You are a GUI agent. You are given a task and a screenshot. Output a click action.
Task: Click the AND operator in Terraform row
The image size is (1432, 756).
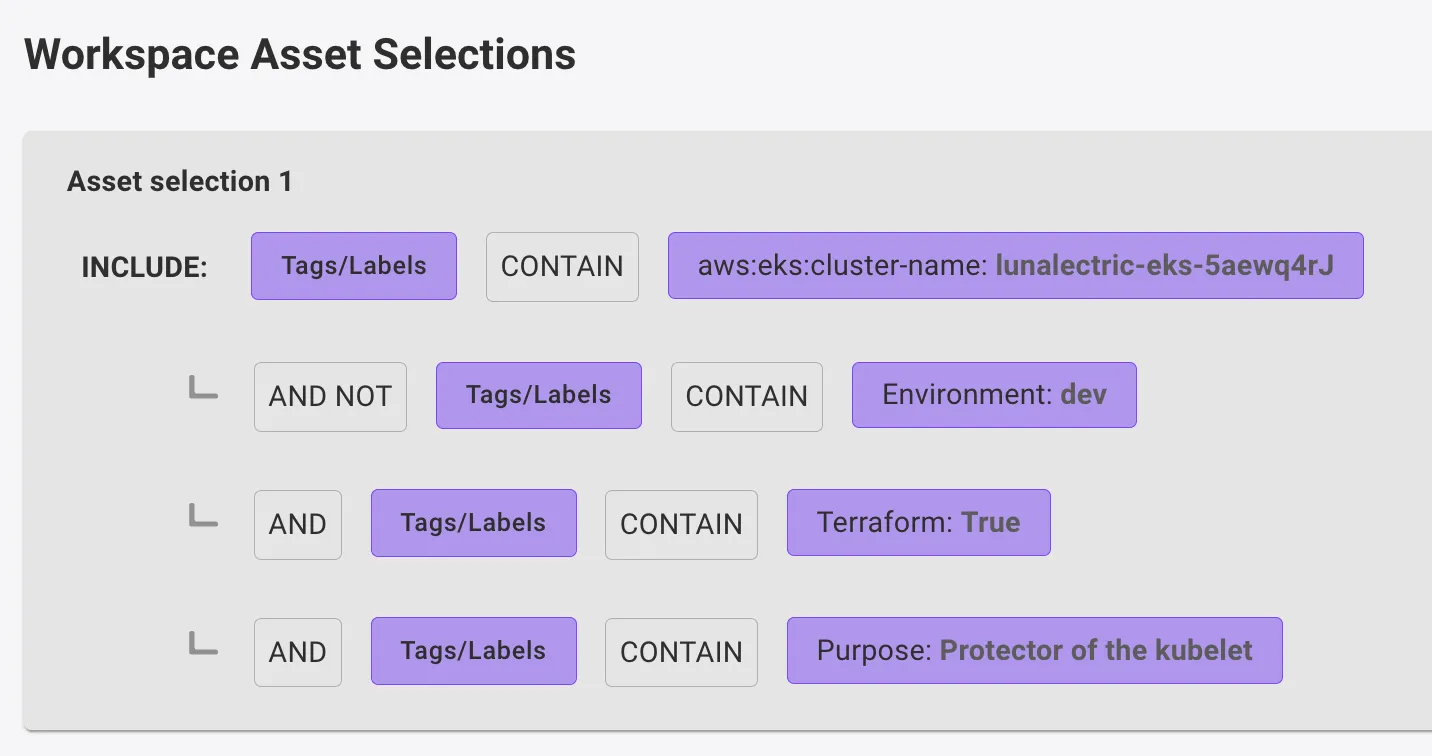point(298,524)
